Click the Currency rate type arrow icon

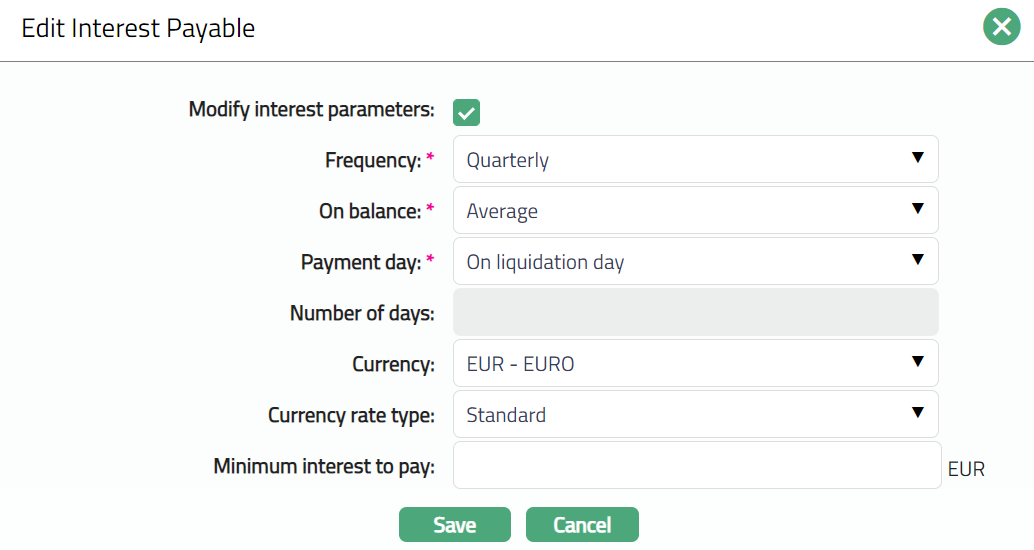917,413
